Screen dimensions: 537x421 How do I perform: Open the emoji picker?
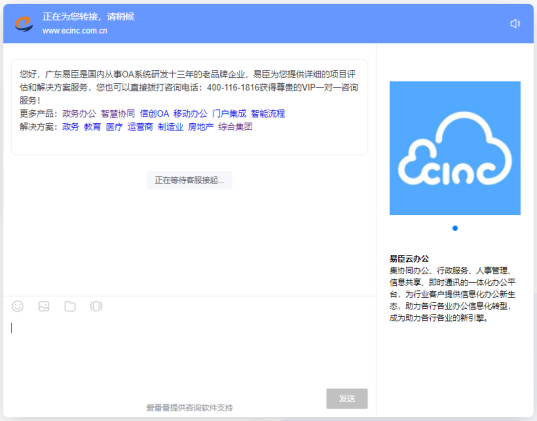coord(18,306)
